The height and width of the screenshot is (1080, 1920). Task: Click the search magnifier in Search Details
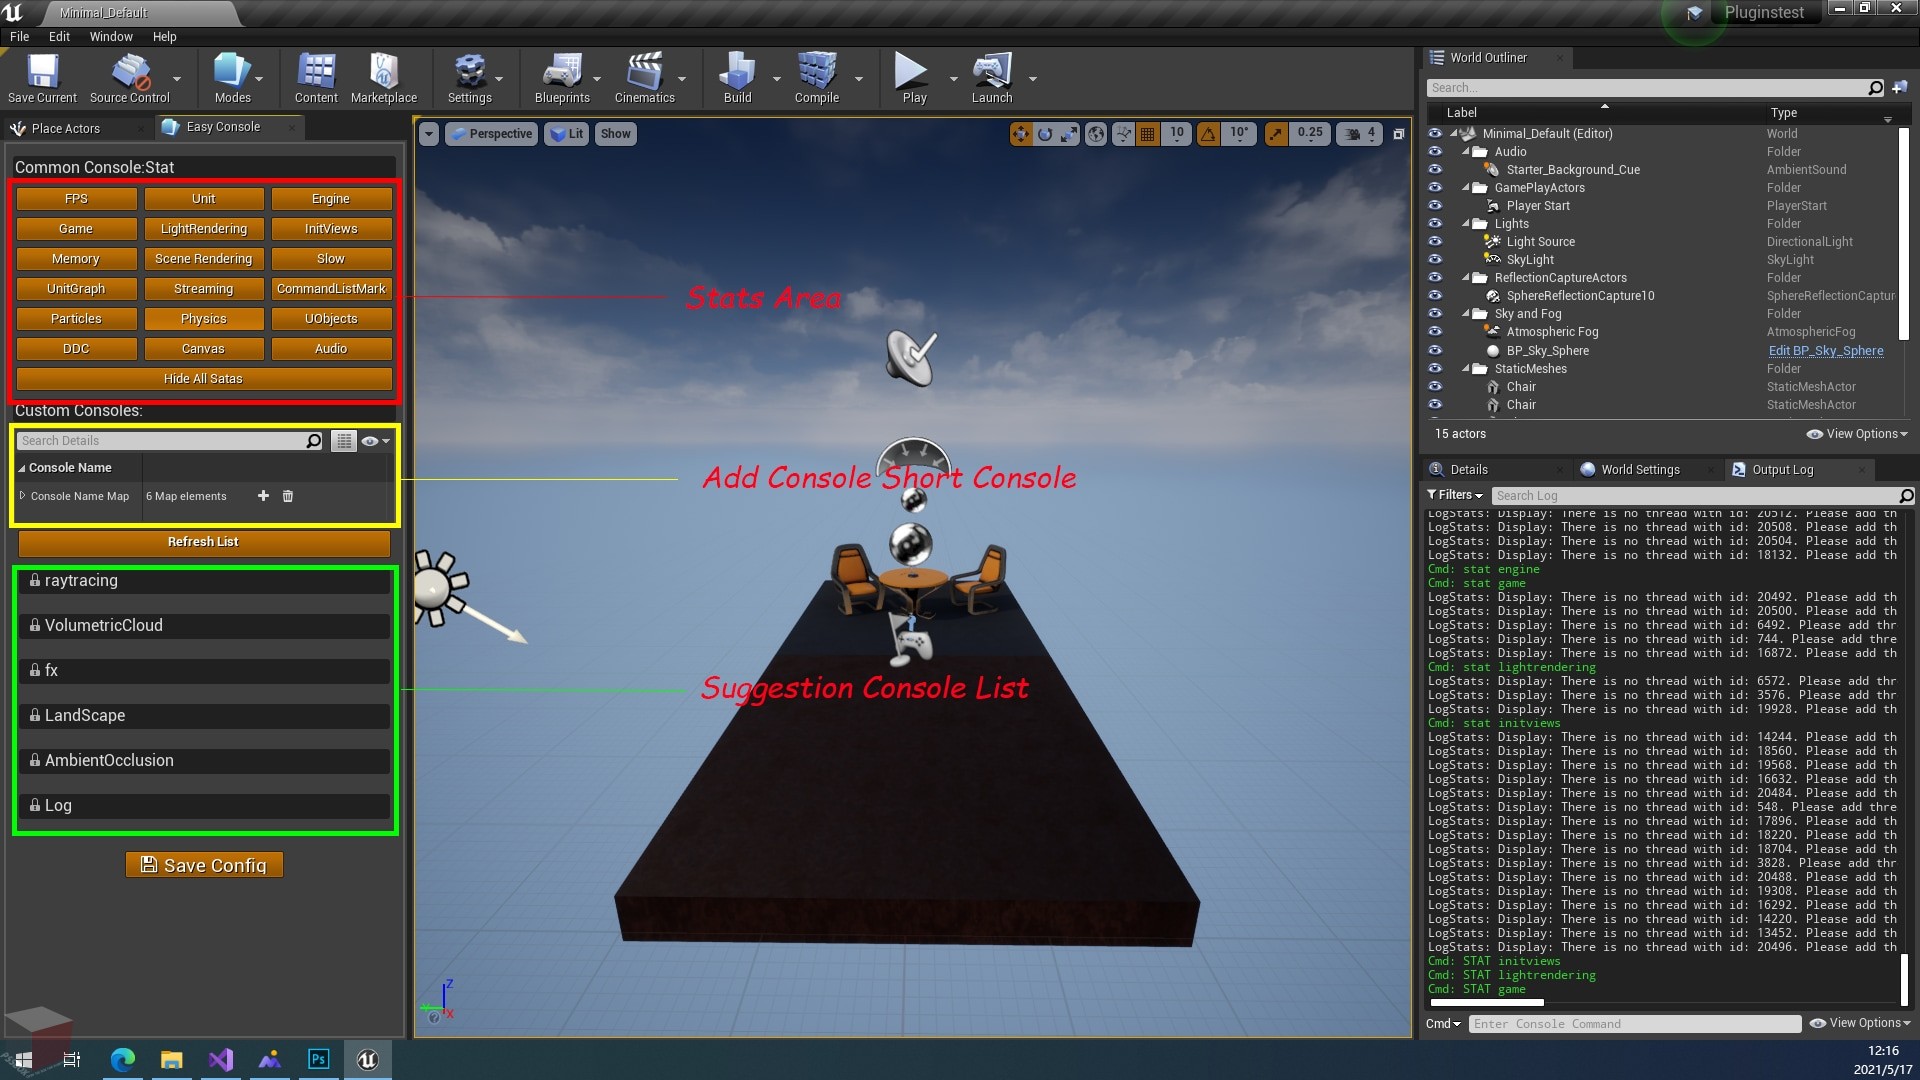(x=313, y=440)
